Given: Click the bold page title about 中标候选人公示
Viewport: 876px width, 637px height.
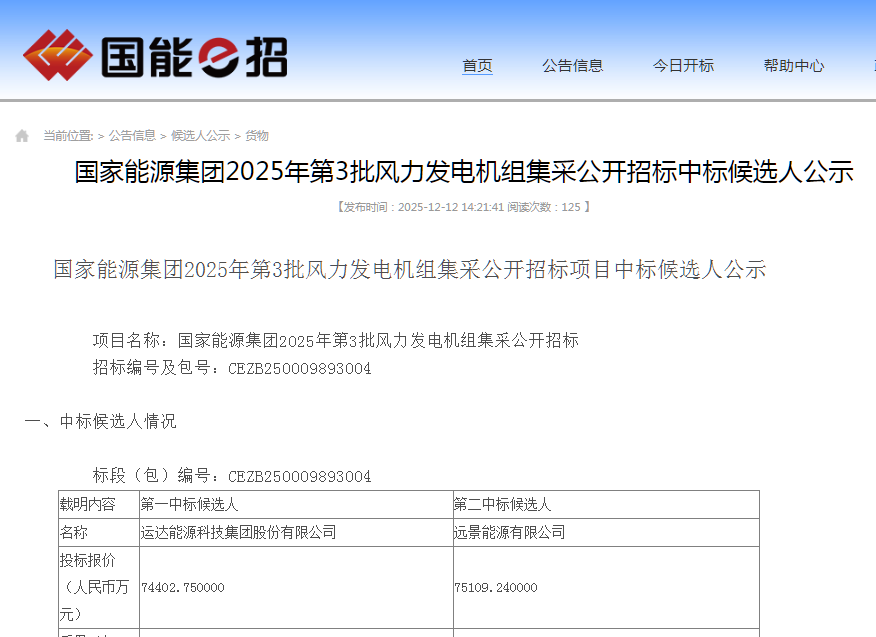Looking at the screenshot, I should (464, 172).
